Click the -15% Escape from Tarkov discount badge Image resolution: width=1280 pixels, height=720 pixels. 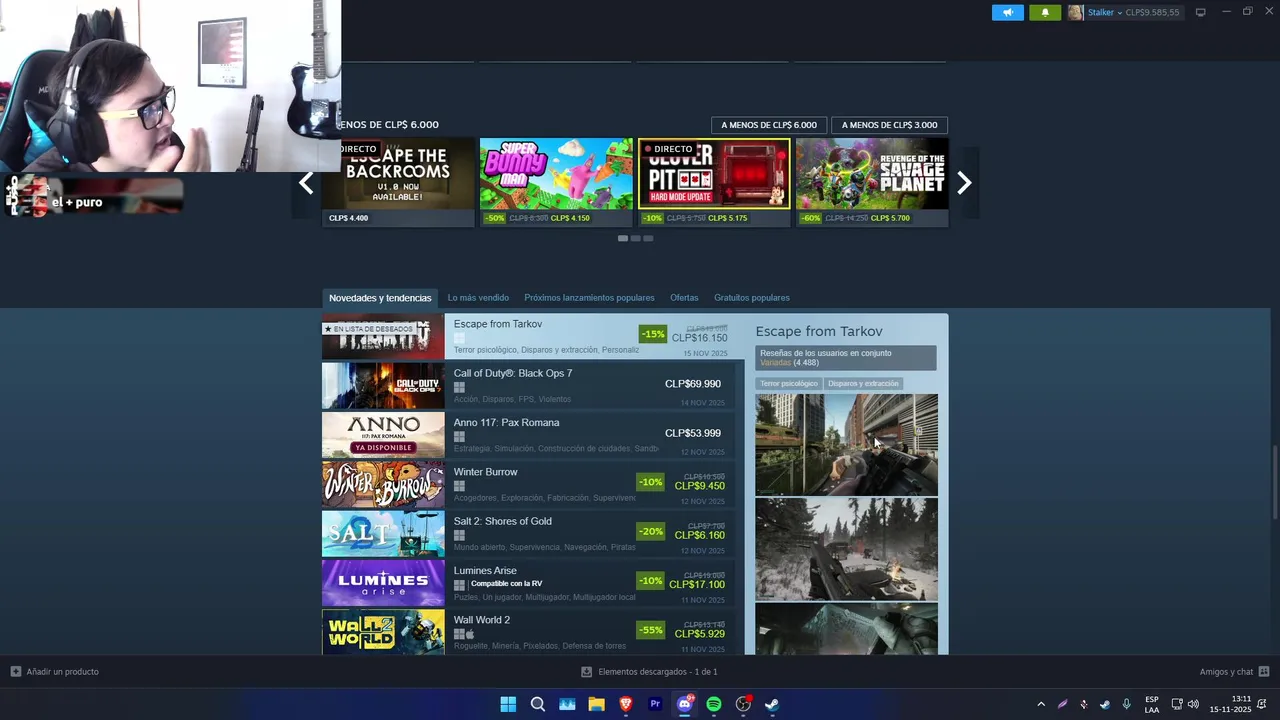coord(653,334)
